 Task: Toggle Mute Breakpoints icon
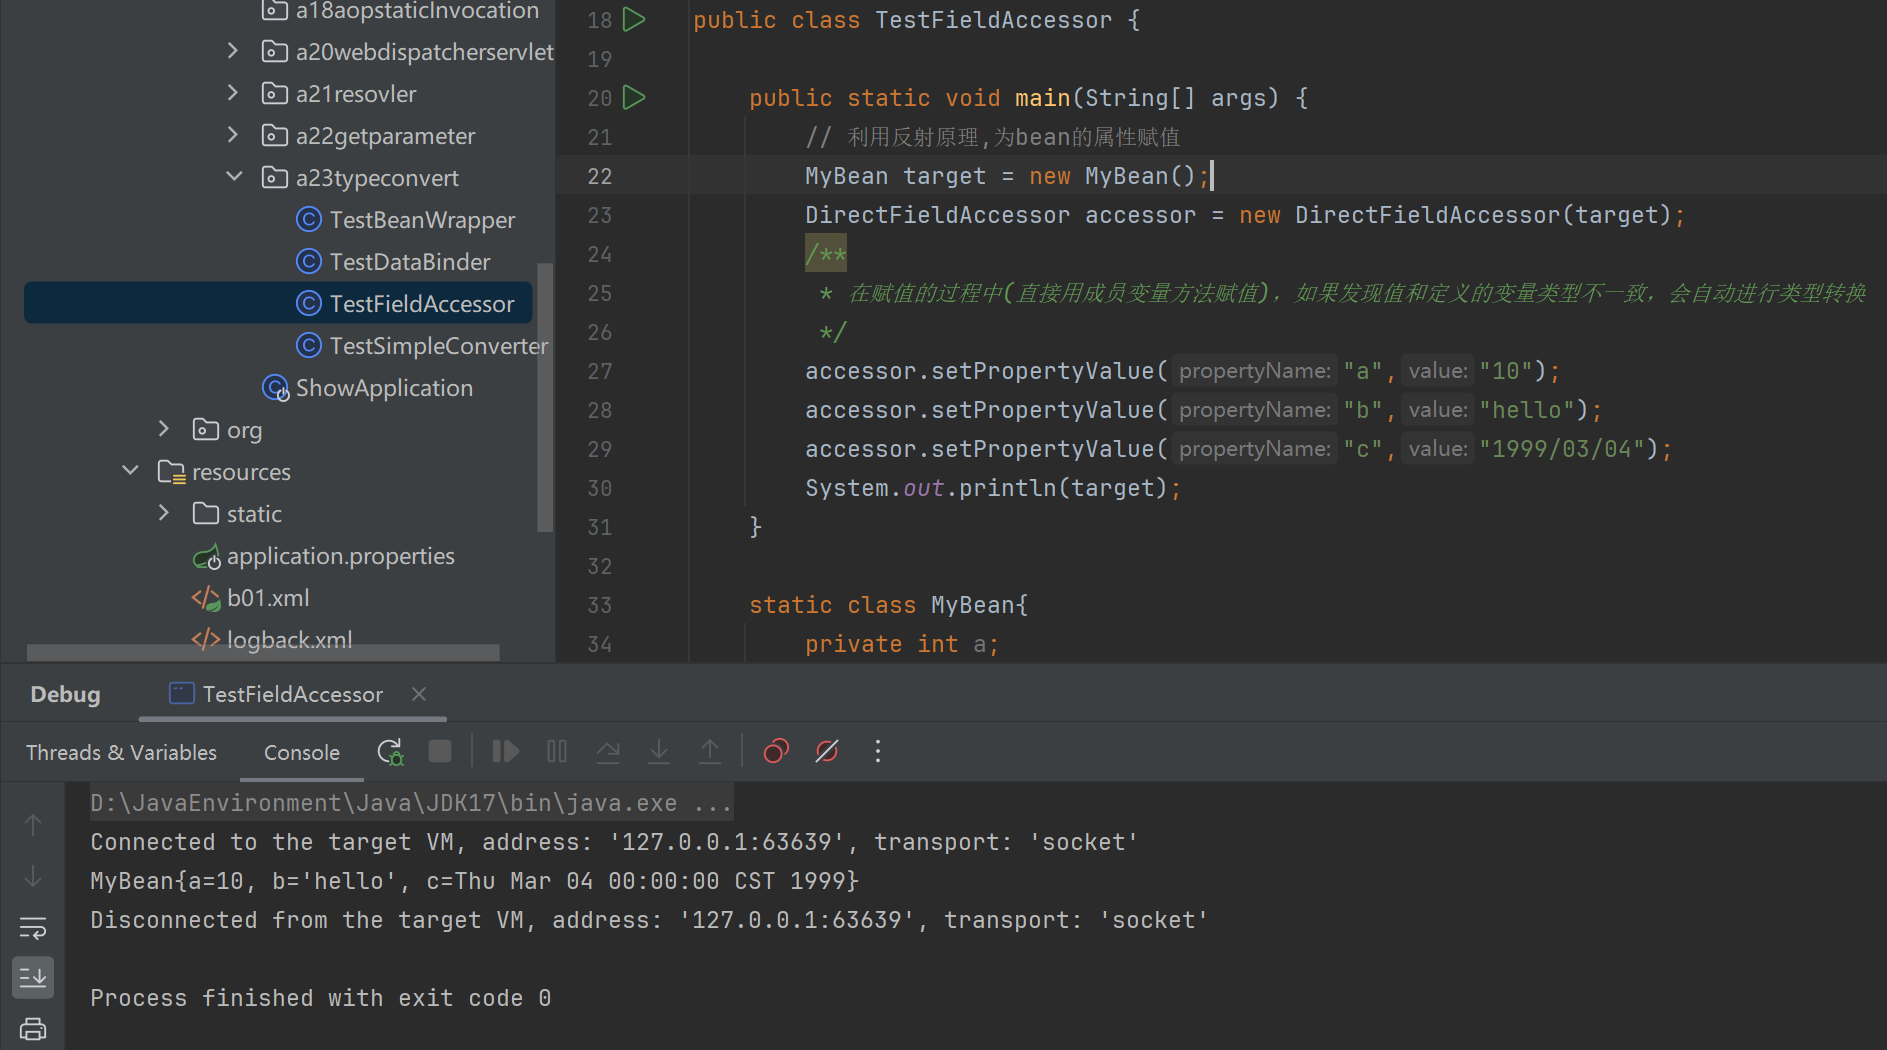(827, 752)
